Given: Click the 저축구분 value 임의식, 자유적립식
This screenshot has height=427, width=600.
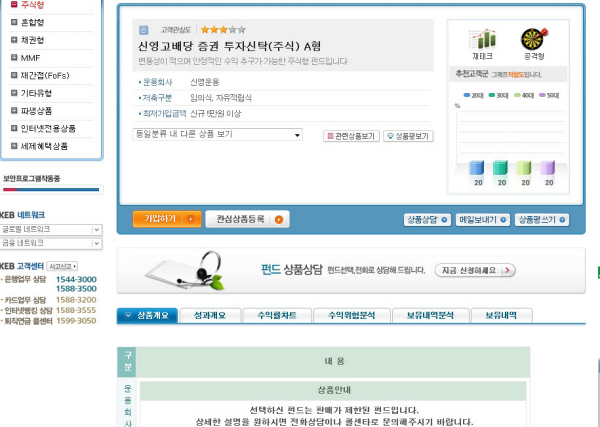Looking at the screenshot, I should pyautogui.click(x=221, y=98).
